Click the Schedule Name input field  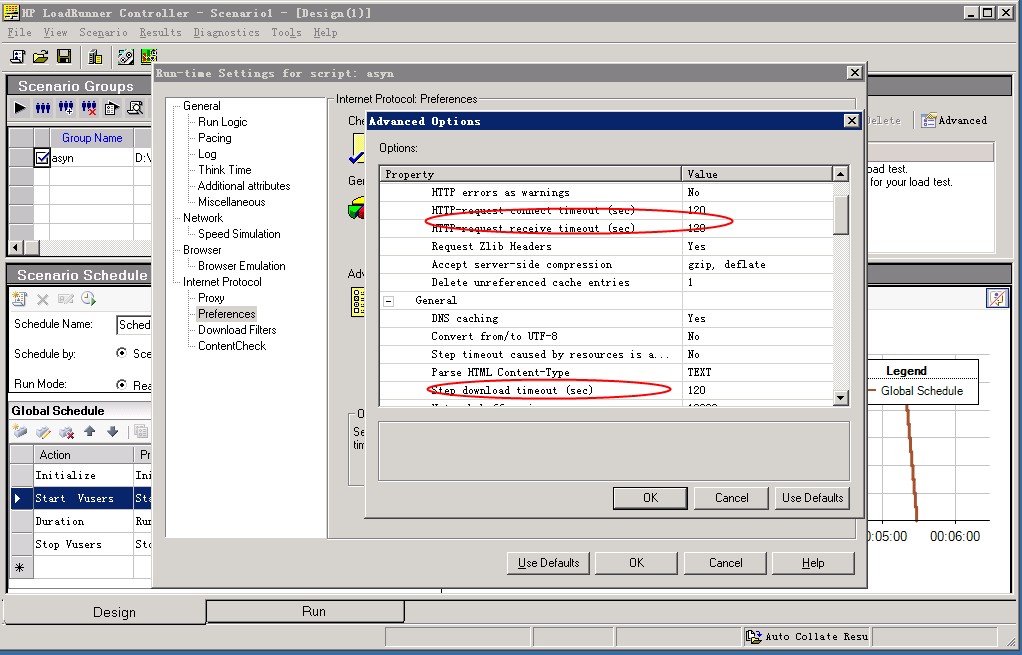(134, 325)
